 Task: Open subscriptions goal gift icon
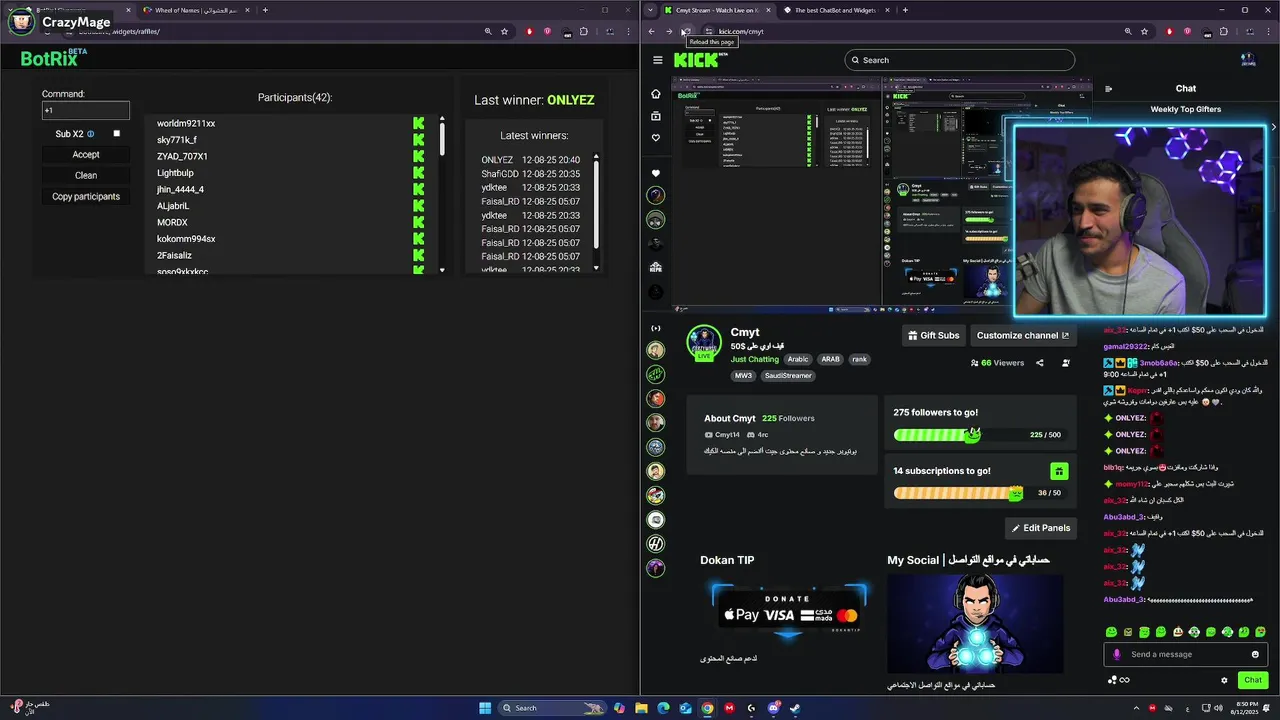pyautogui.click(x=1059, y=471)
